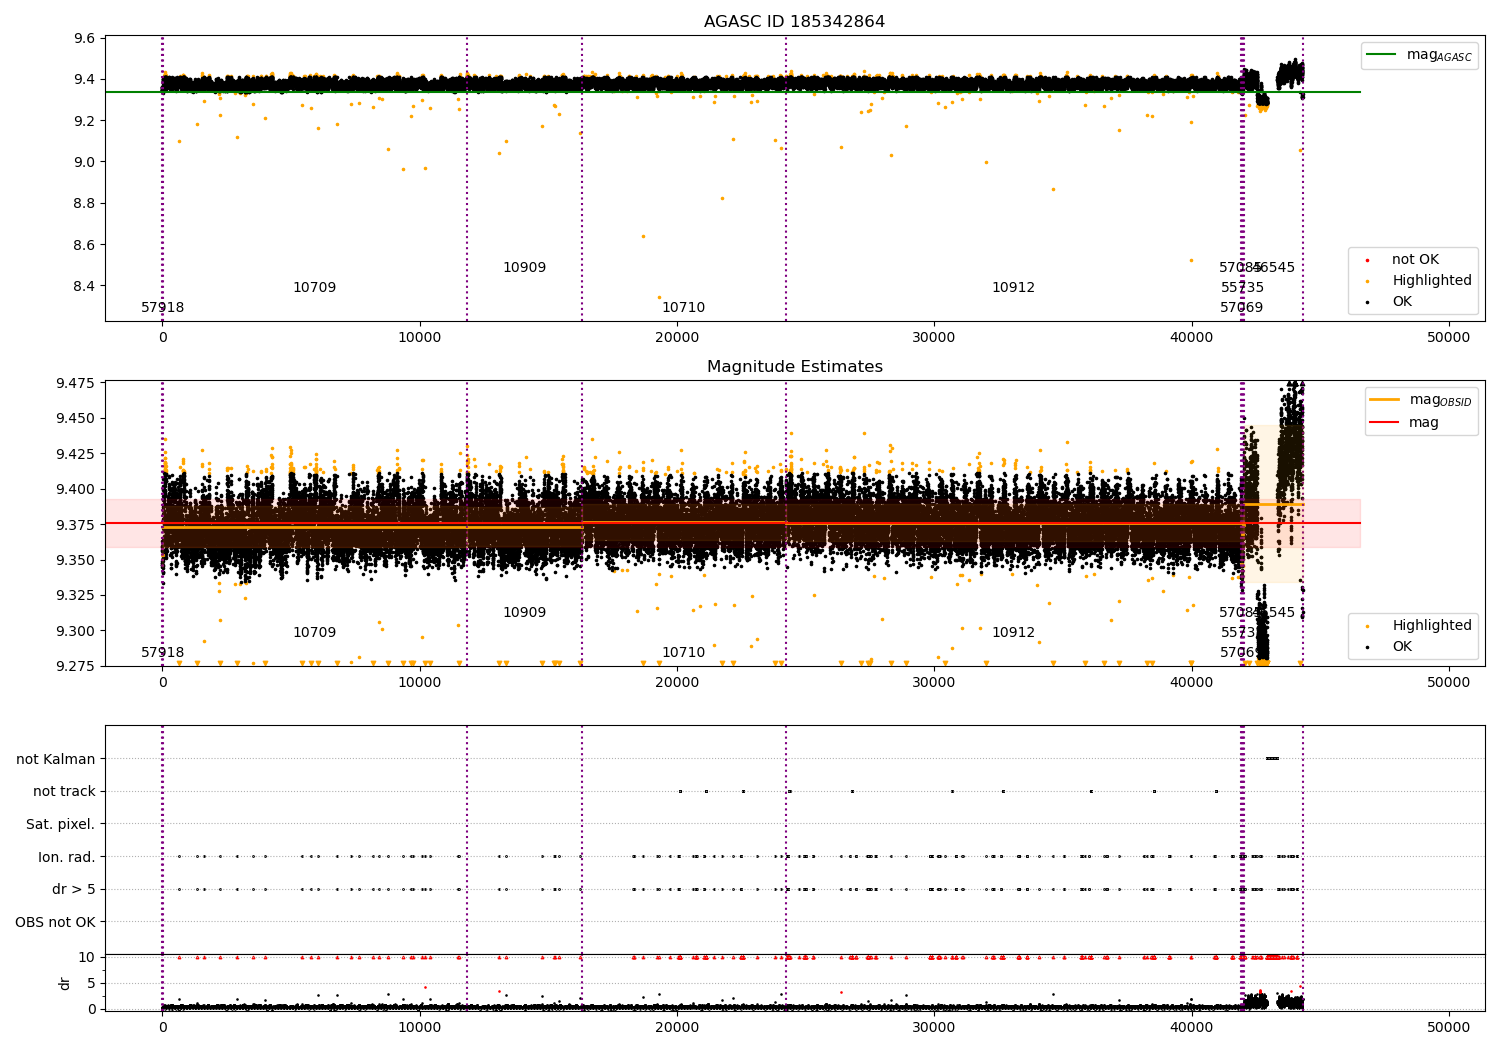Image resolution: width=1500 pixels, height=1050 pixels.
Task: Click the mag OBSID orange legend entry
Action: (x=1420, y=400)
